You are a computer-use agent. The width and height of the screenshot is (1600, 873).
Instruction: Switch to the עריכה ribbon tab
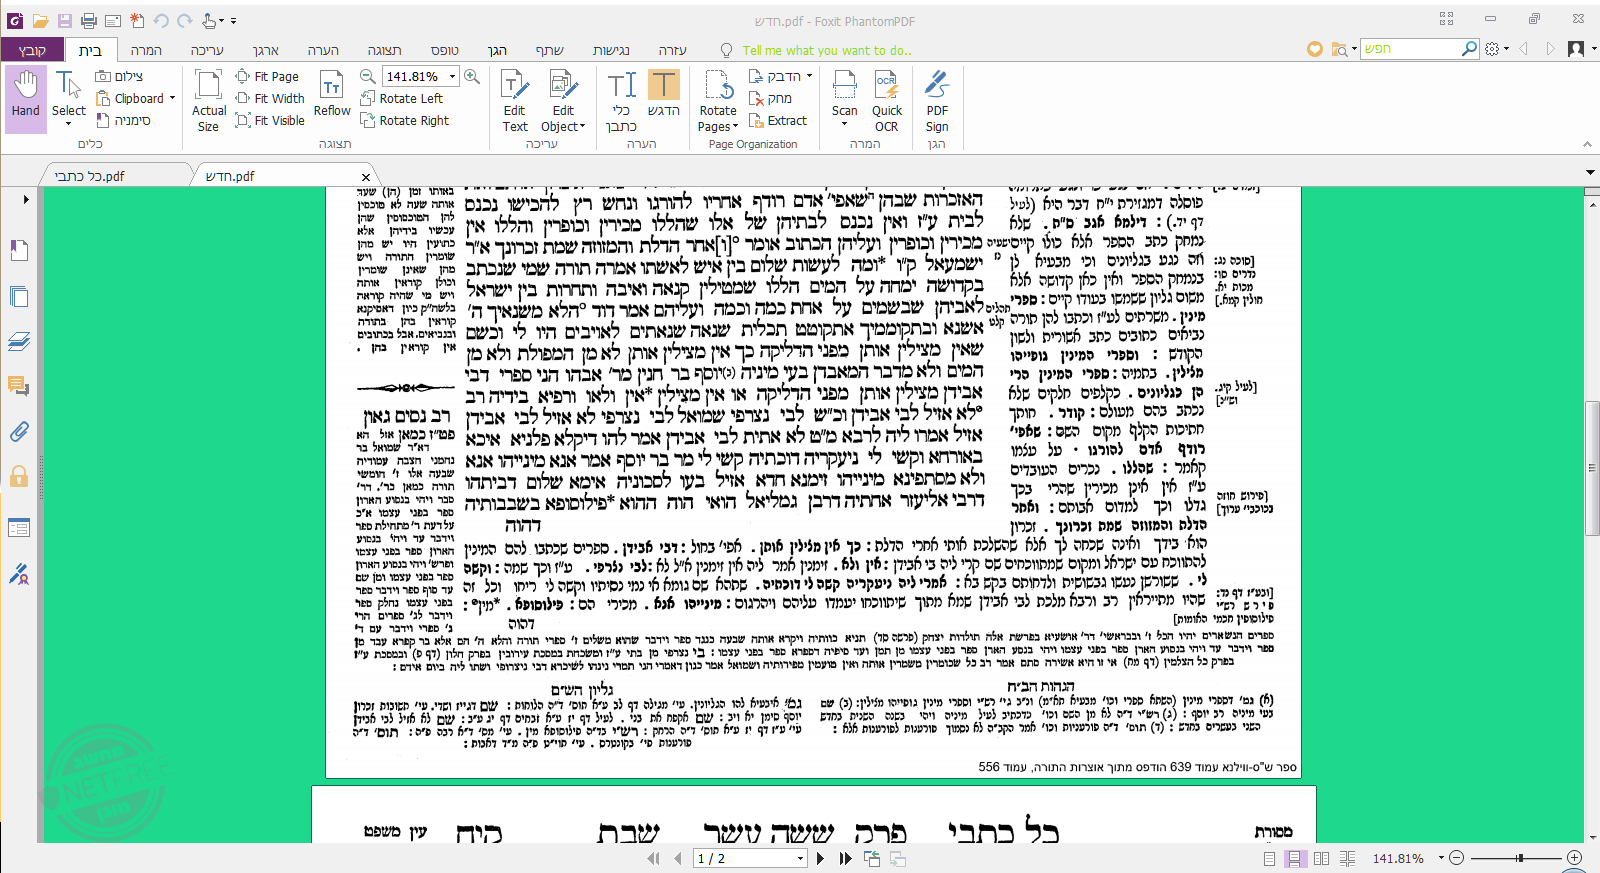pyautogui.click(x=207, y=50)
